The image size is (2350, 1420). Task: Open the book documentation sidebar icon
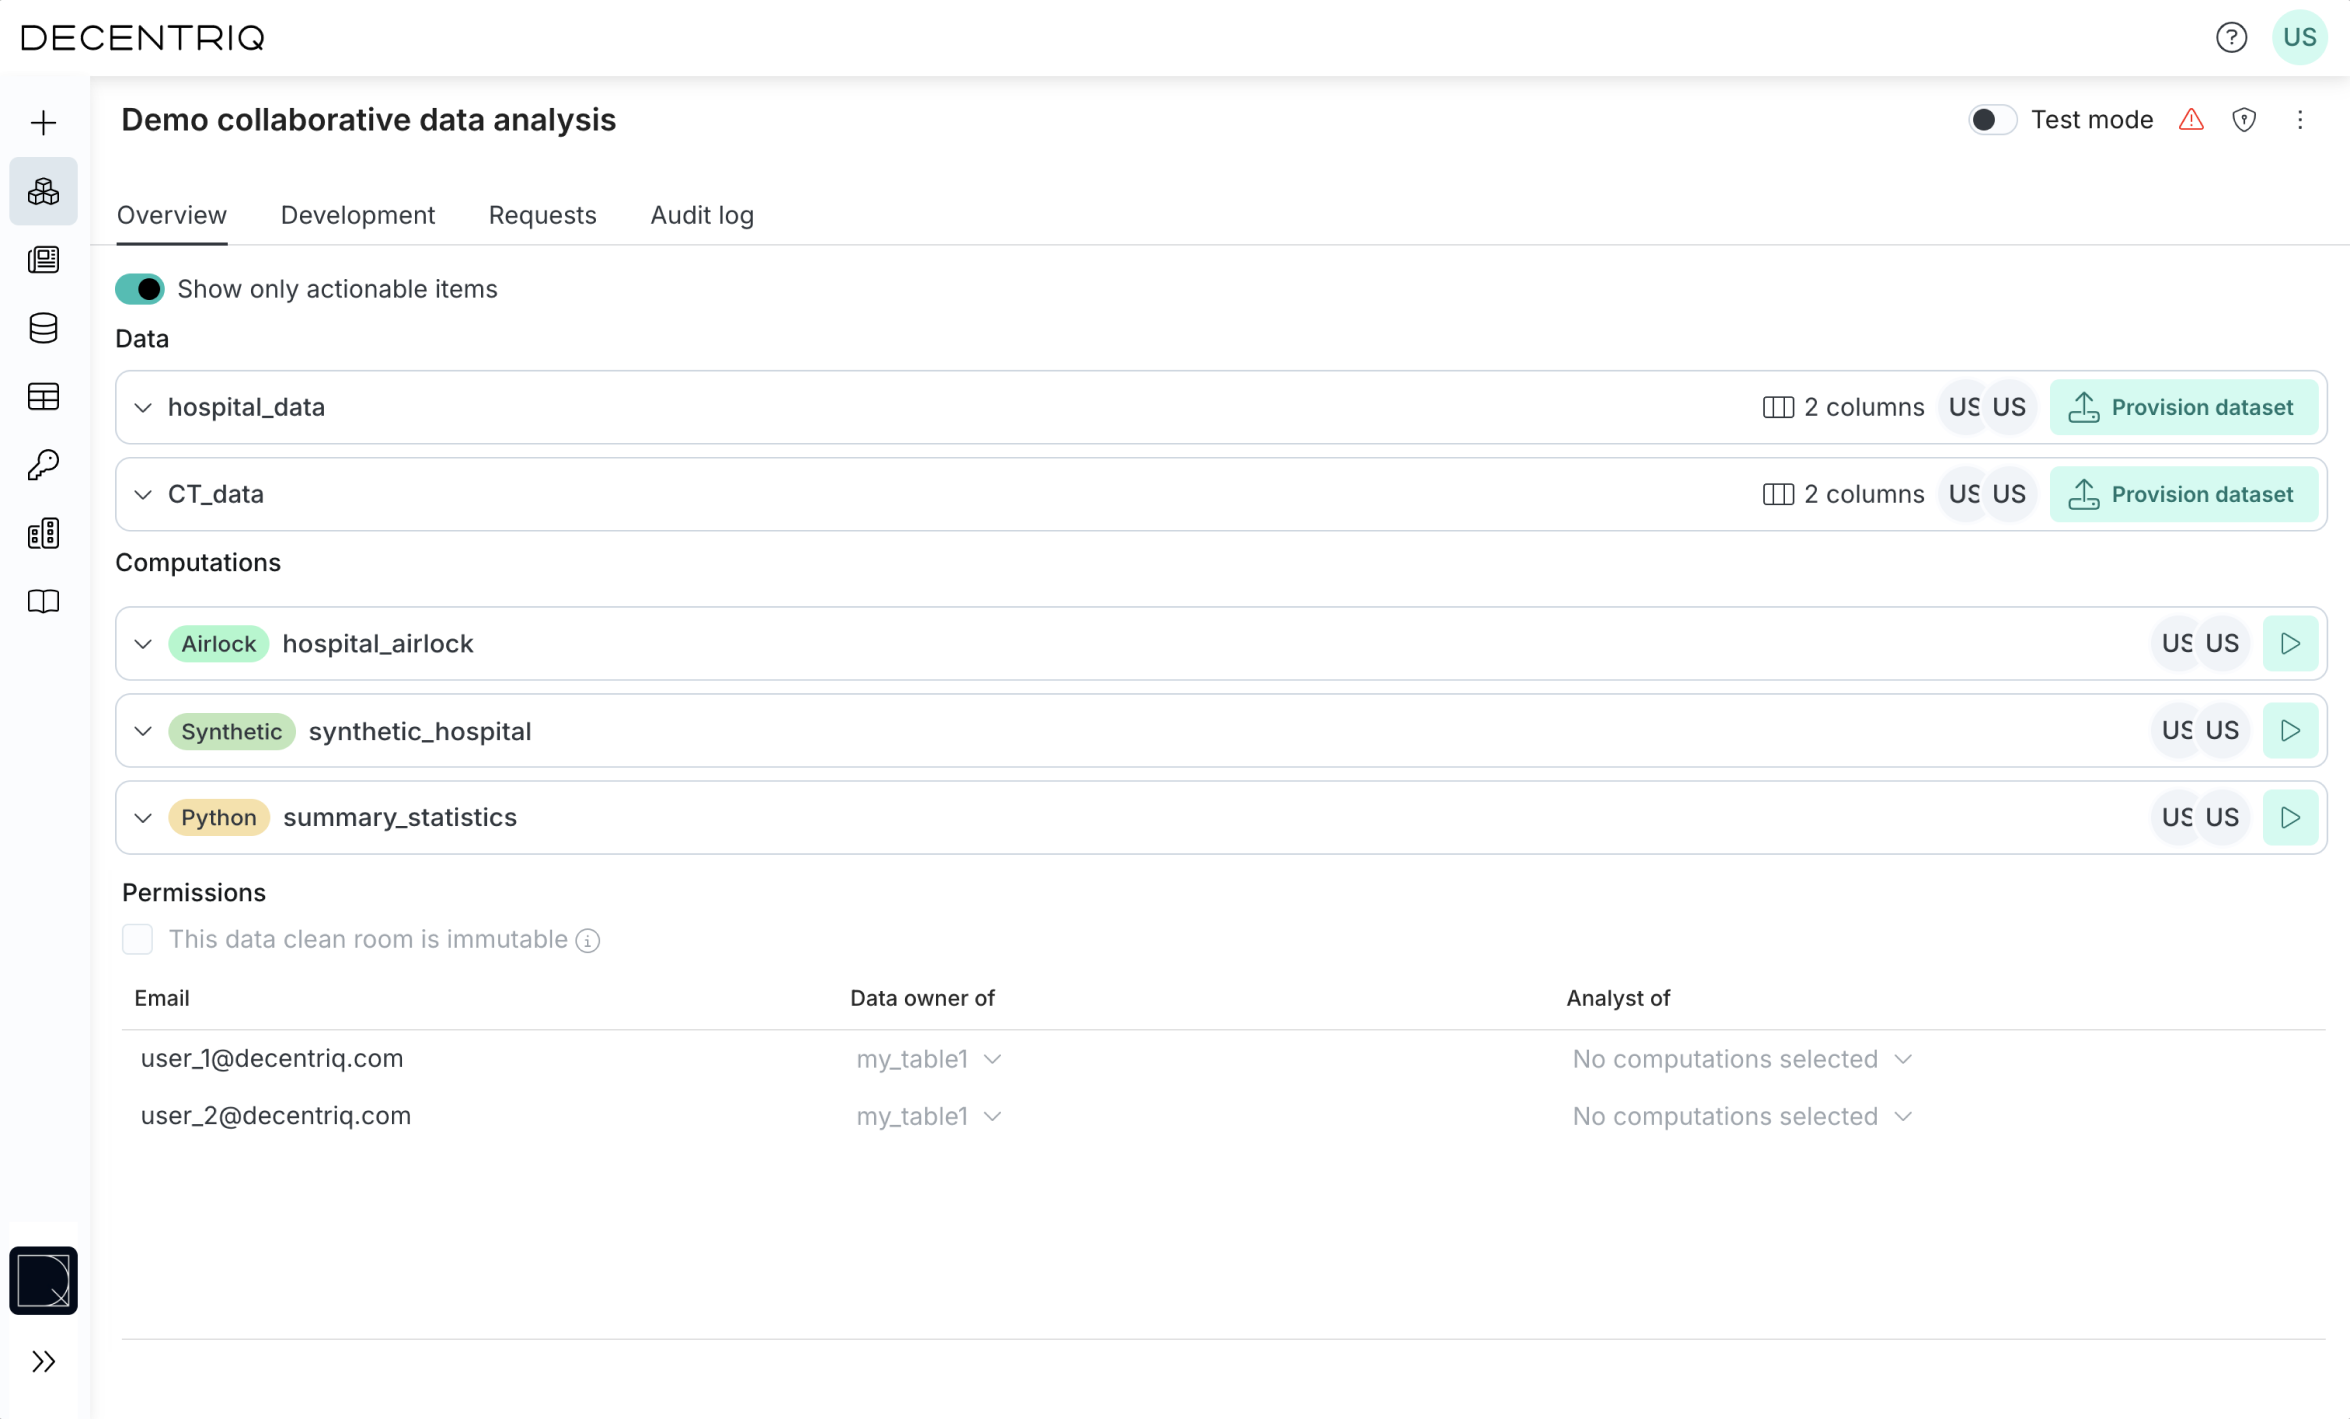coord(43,602)
